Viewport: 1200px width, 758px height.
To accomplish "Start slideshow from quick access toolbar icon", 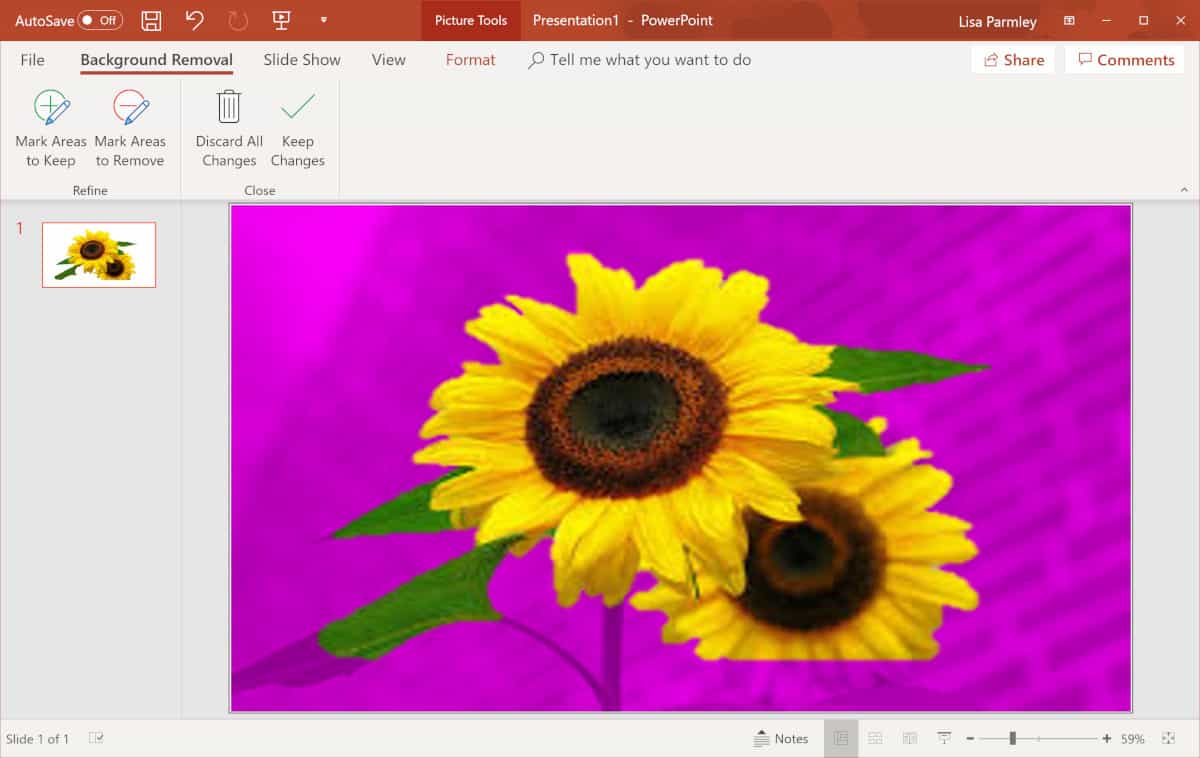I will 281,19.
